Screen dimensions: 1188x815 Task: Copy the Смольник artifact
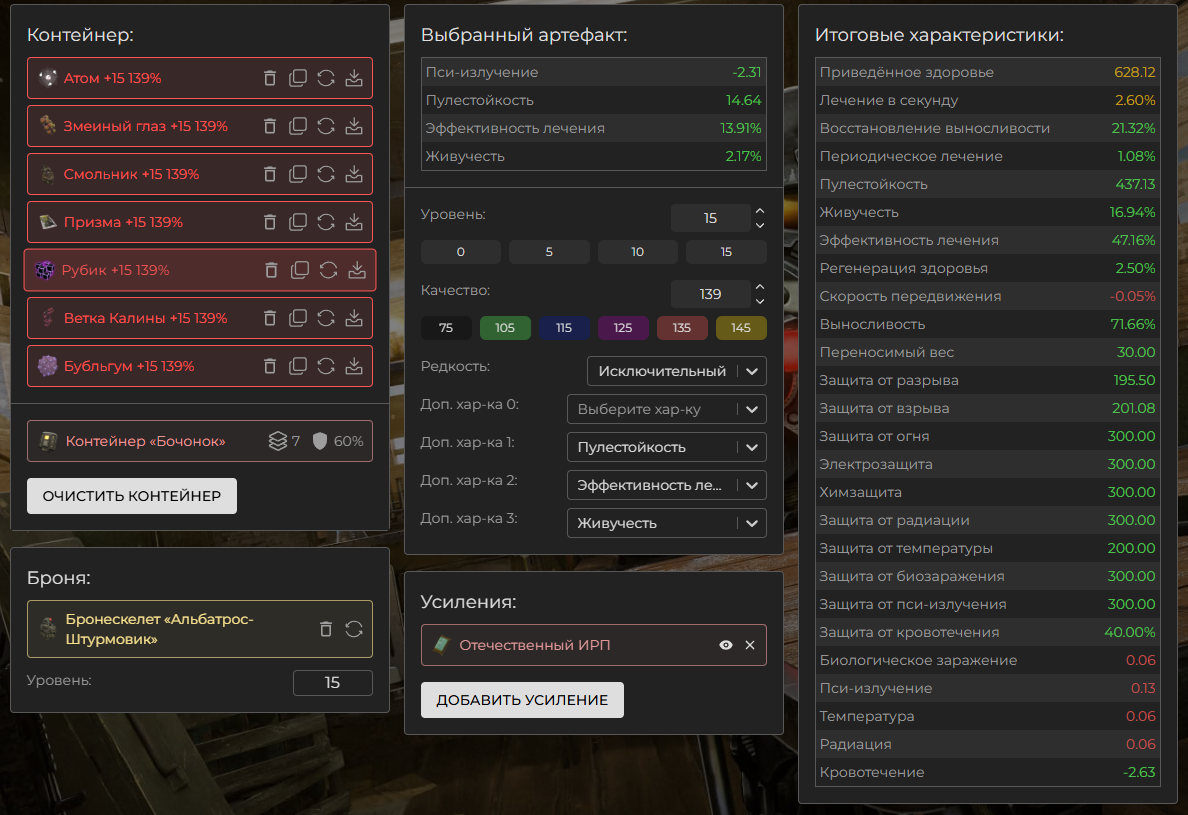tap(298, 174)
